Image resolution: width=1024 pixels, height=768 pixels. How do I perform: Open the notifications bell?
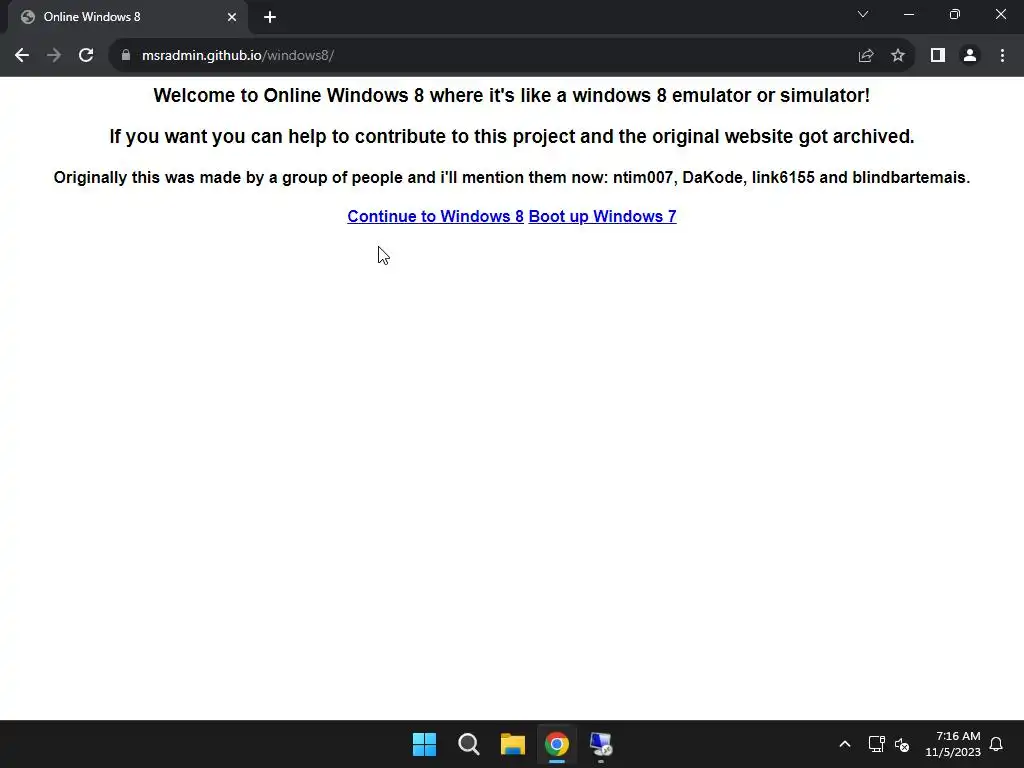pyautogui.click(x=996, y=744)
